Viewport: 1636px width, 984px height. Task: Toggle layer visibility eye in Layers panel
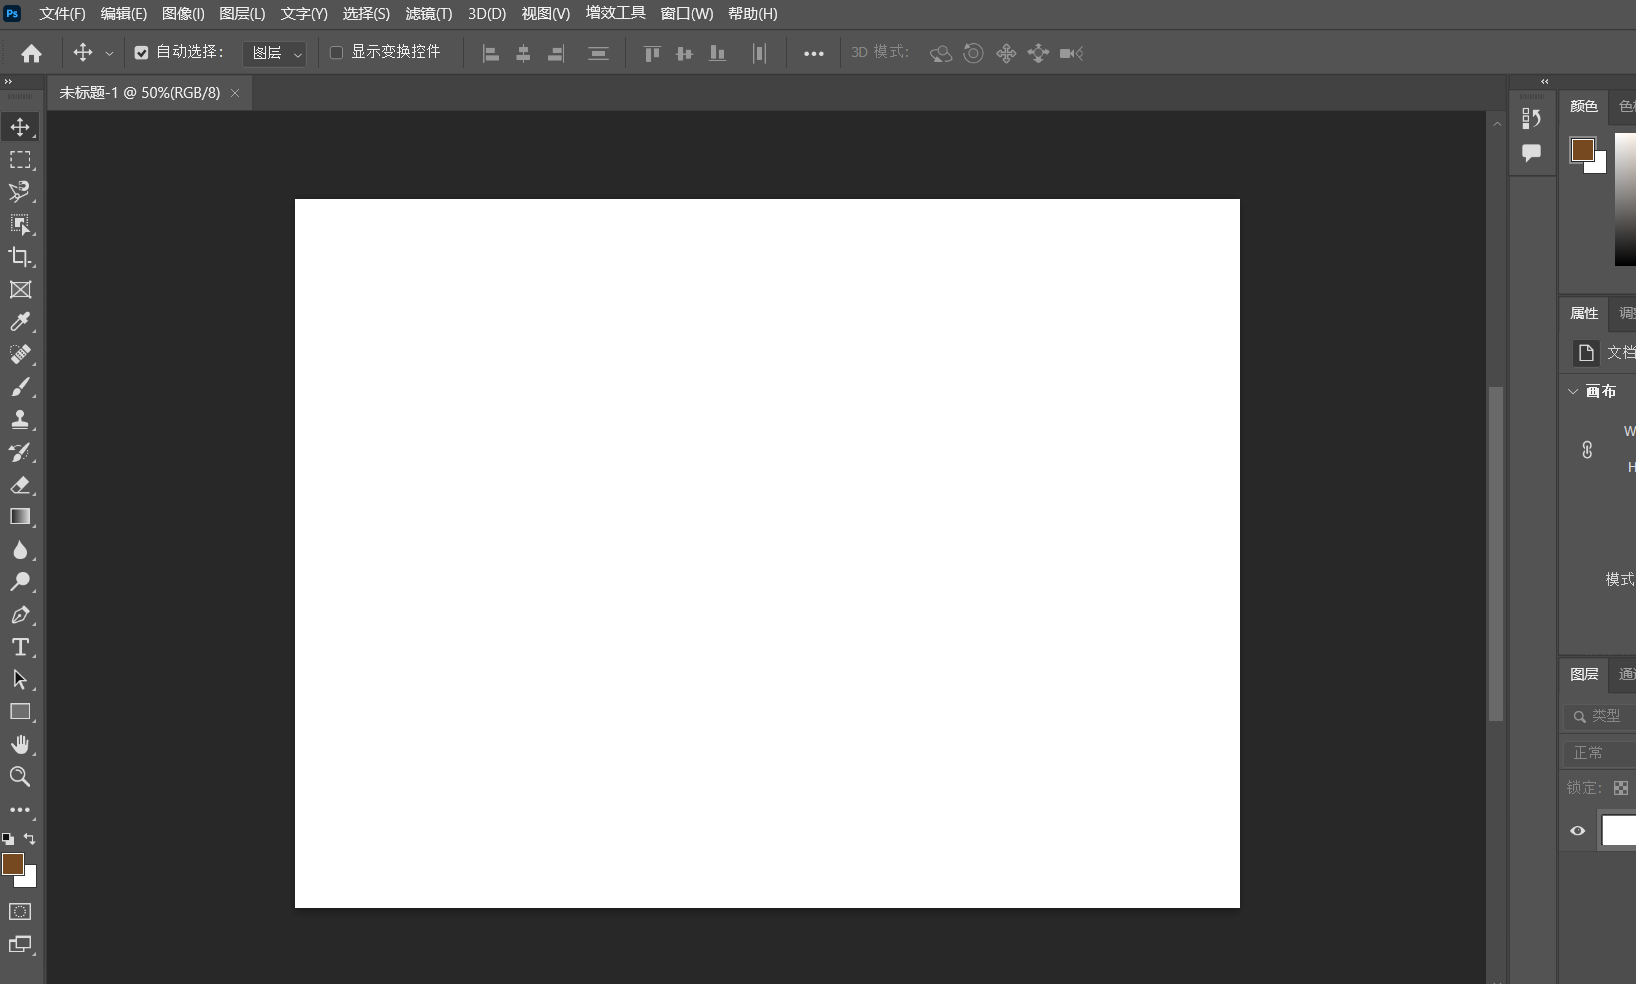click(1576, 831)
